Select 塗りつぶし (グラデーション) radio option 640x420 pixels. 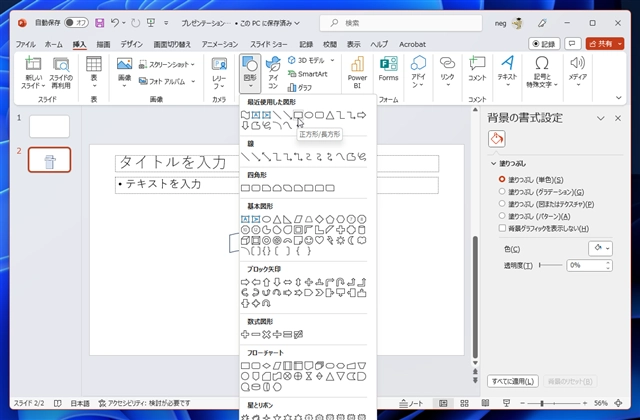tap(502, 191)
